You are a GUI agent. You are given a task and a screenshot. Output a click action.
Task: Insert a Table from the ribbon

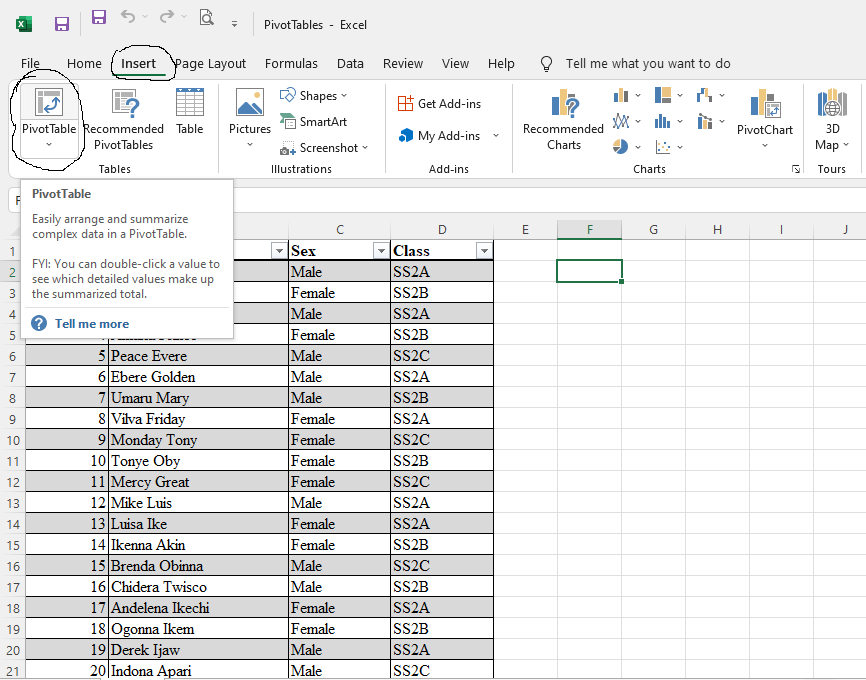coord(189,111)
